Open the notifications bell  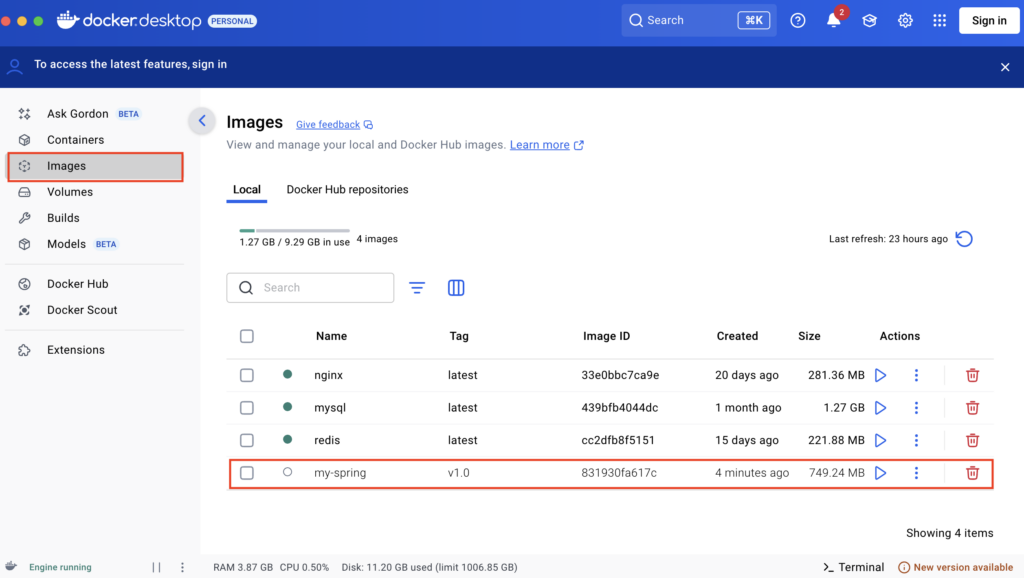(834, 20)
